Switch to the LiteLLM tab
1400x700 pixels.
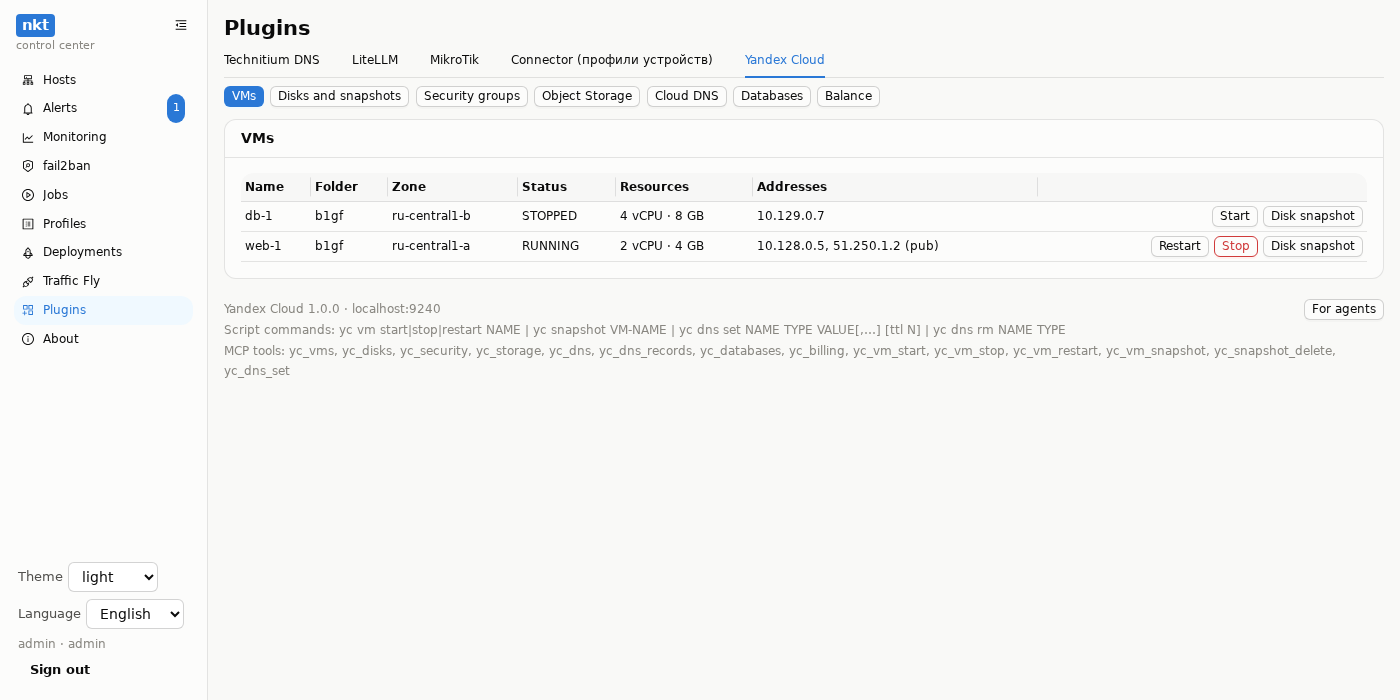click(x=375, y=60)
